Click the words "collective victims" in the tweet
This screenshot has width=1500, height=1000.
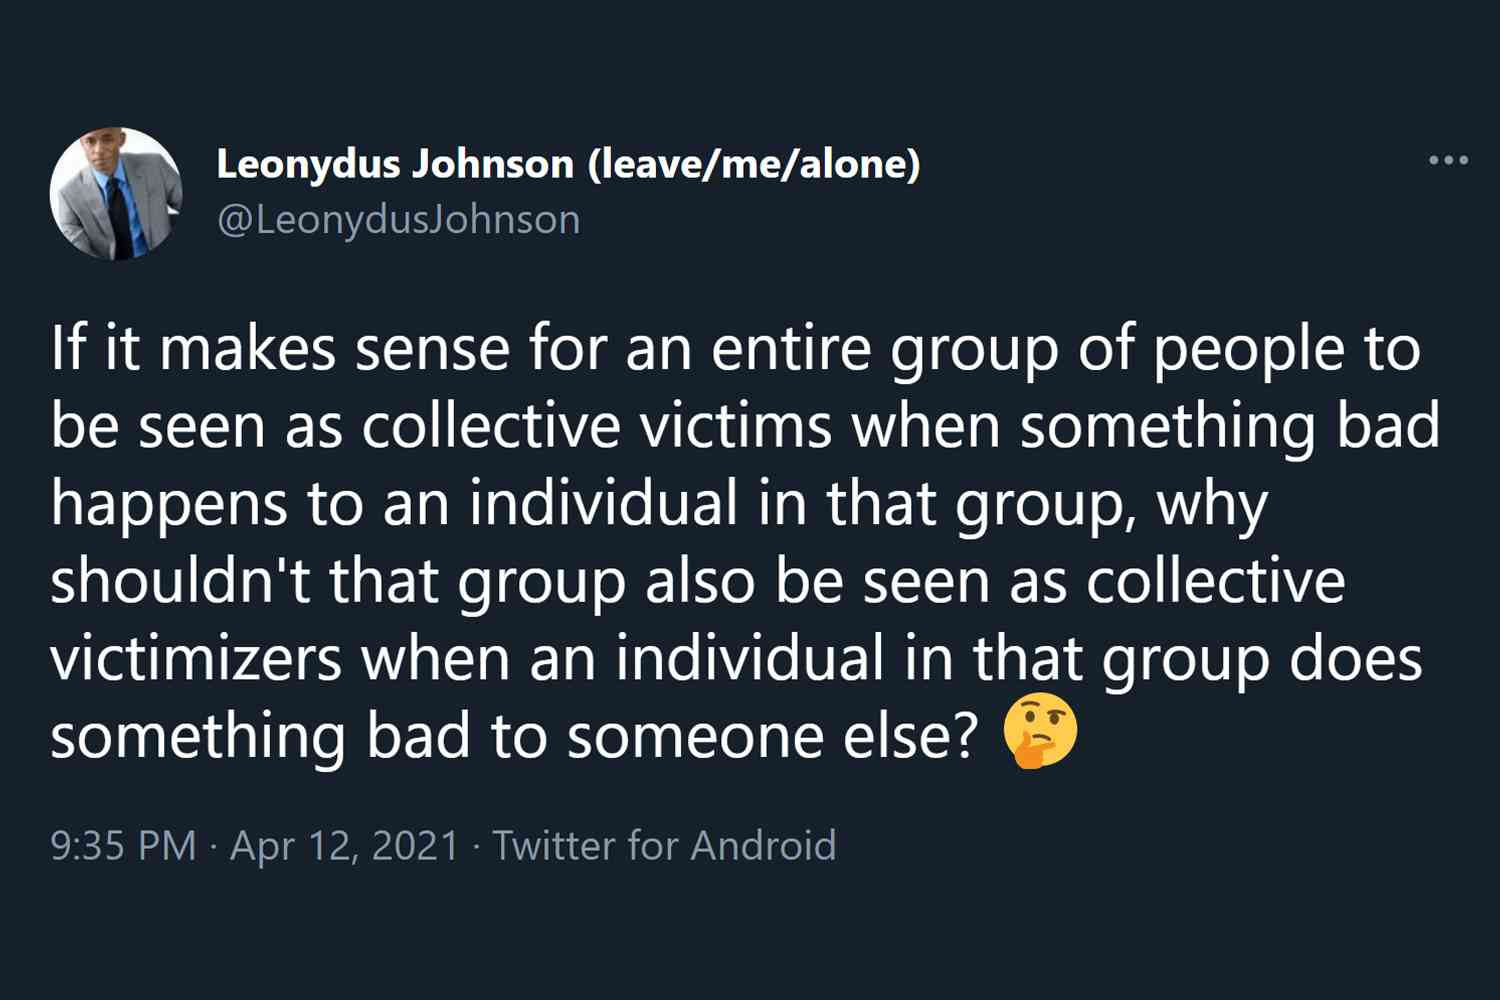(x=597, y=427)
